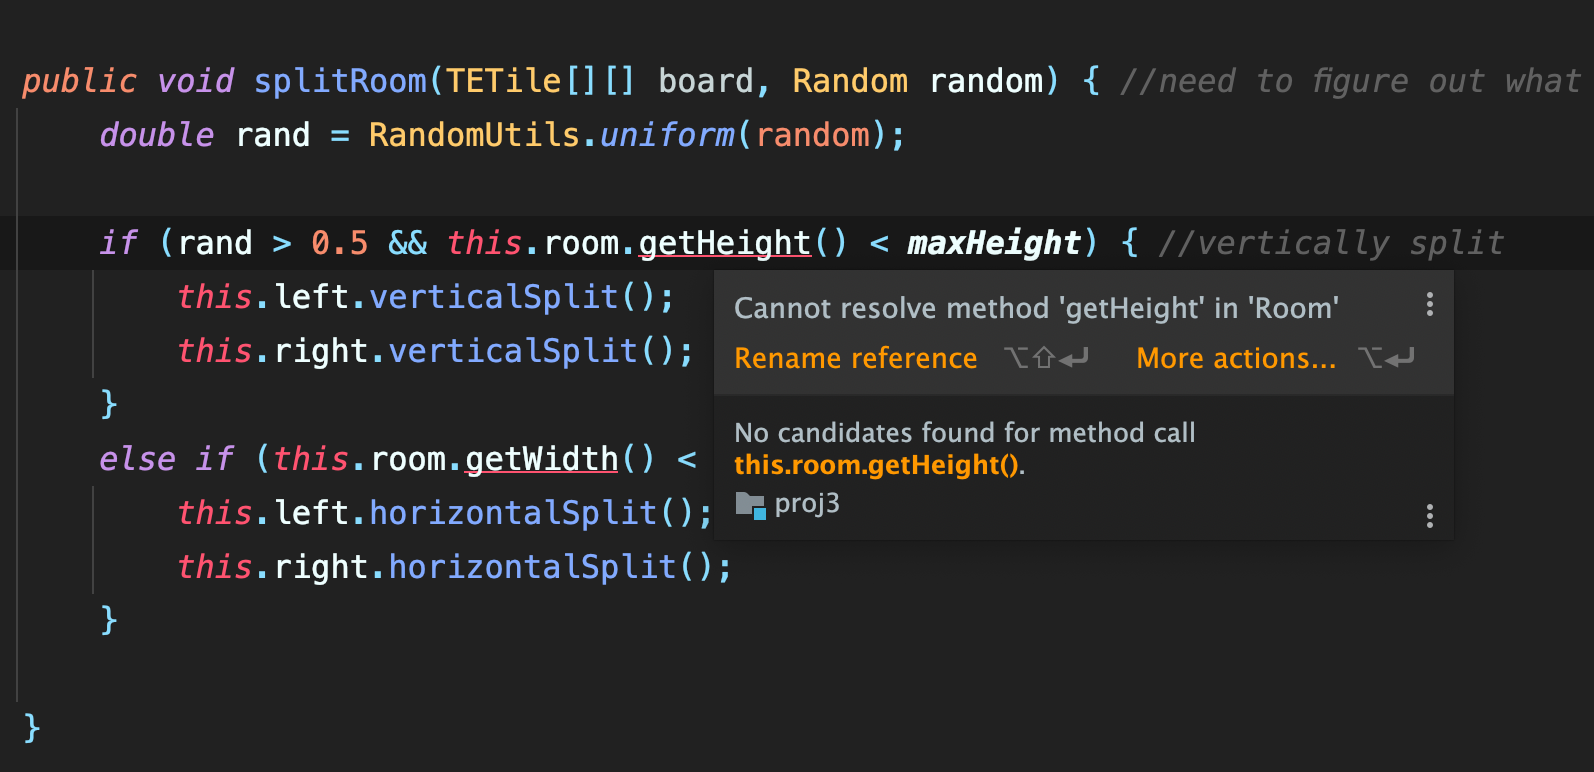The height and width of the screenshot is (772, 1594).
Task: Click the uniform method call
Action: click(667, 135)
